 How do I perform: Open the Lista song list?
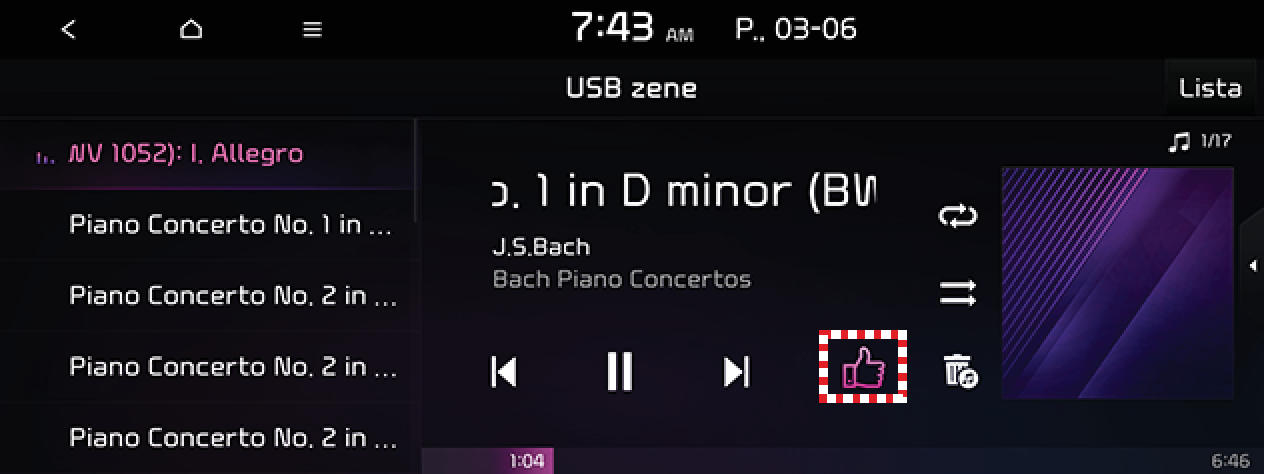pos(1210,88)
